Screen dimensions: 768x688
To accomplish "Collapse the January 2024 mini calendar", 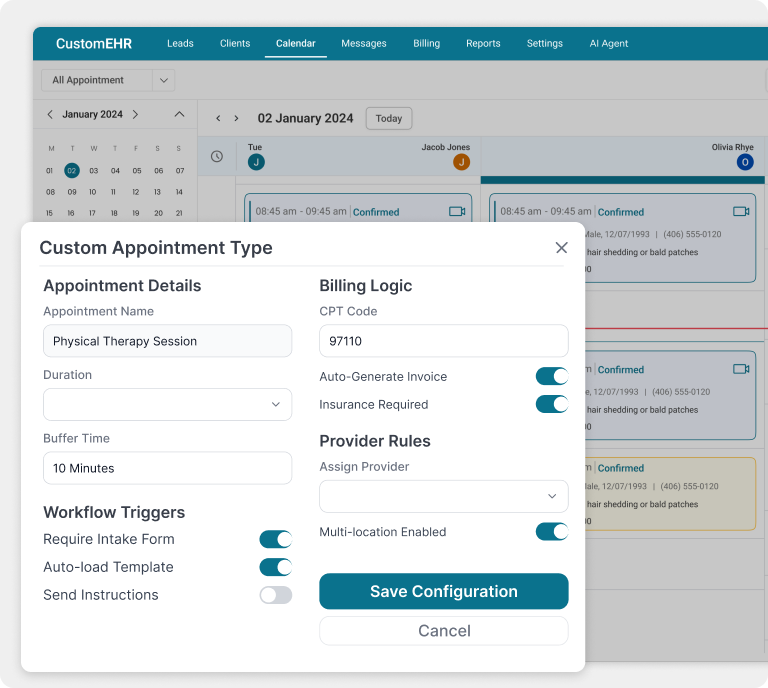I will 179,115.
